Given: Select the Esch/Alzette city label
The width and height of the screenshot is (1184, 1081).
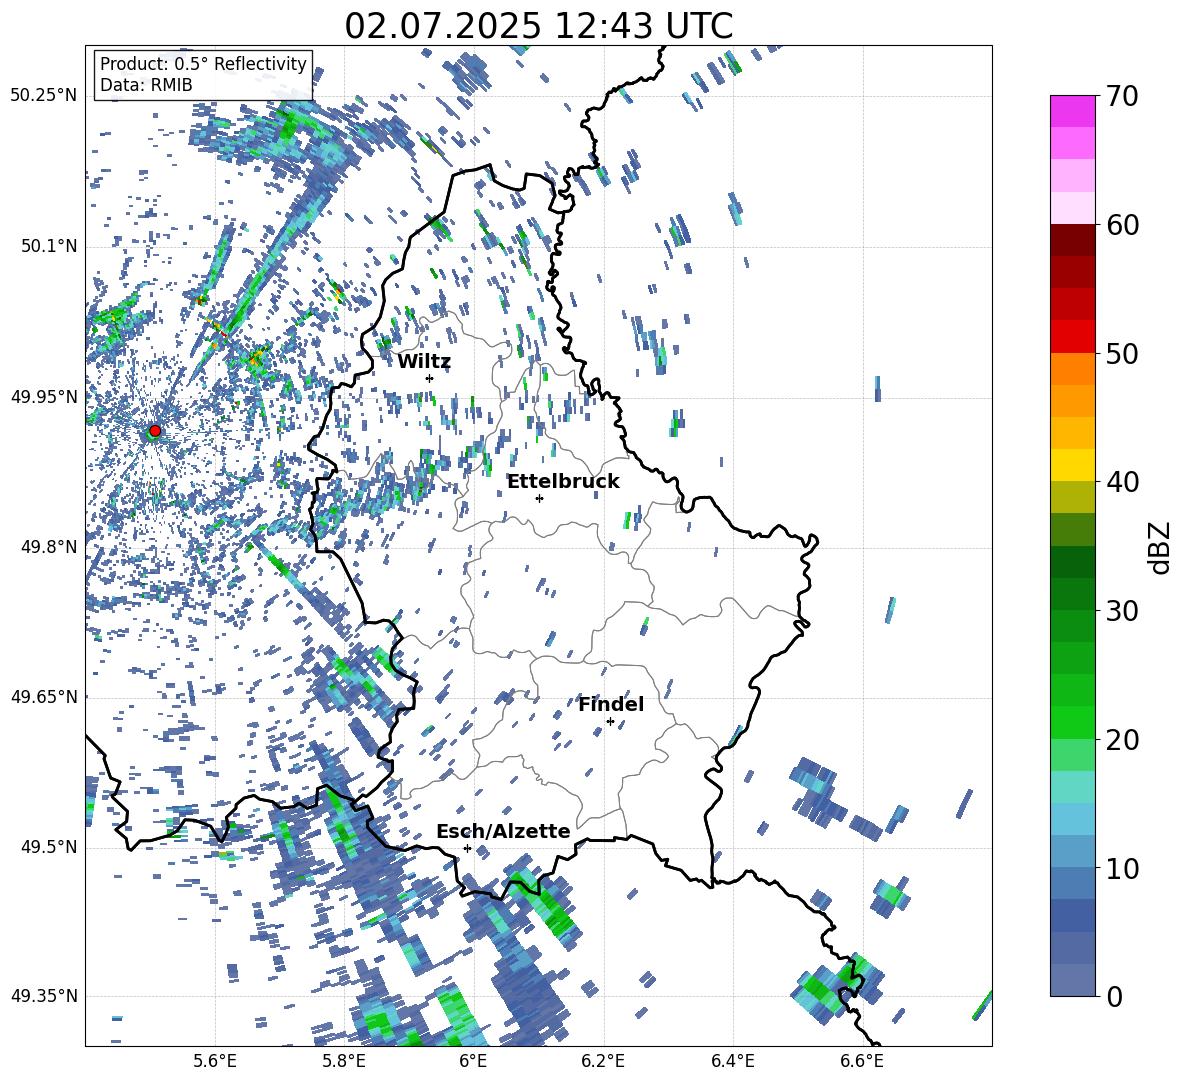Looking at the screenshot, I should pyautogui.click(x=504, y=831).
